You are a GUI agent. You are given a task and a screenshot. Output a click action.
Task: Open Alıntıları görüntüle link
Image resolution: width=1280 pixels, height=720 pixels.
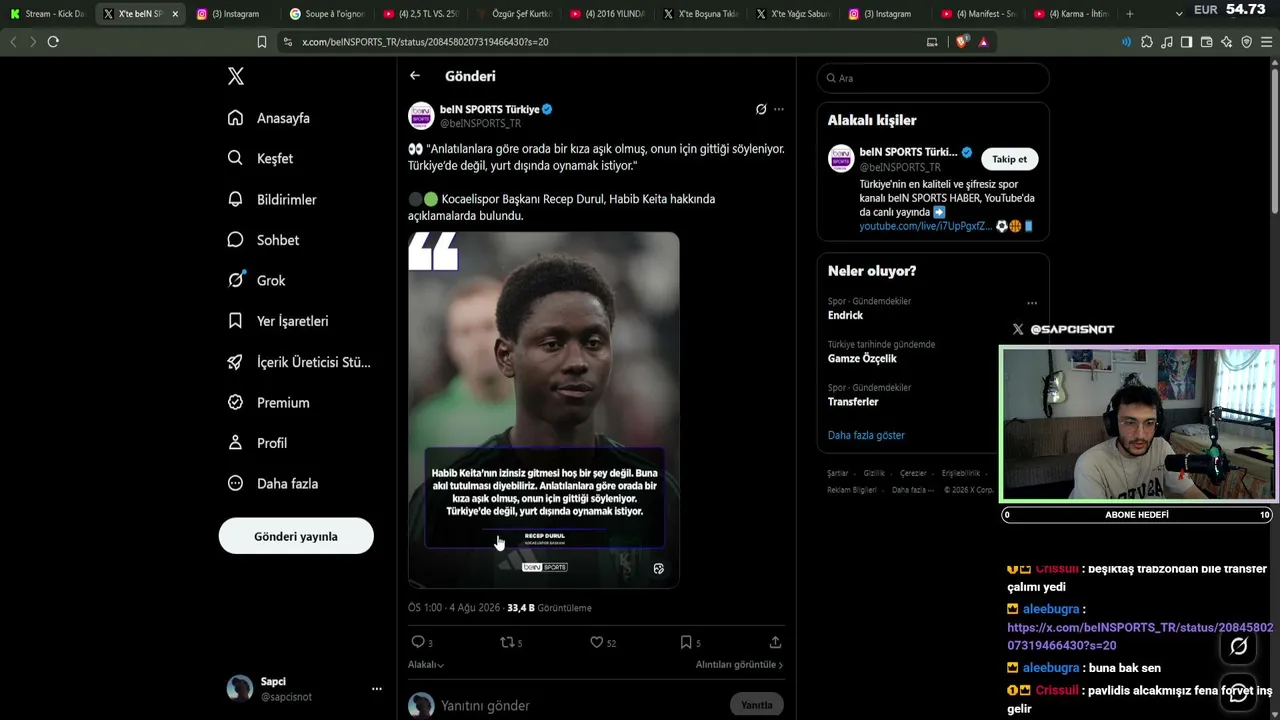(x=739, y=664)
